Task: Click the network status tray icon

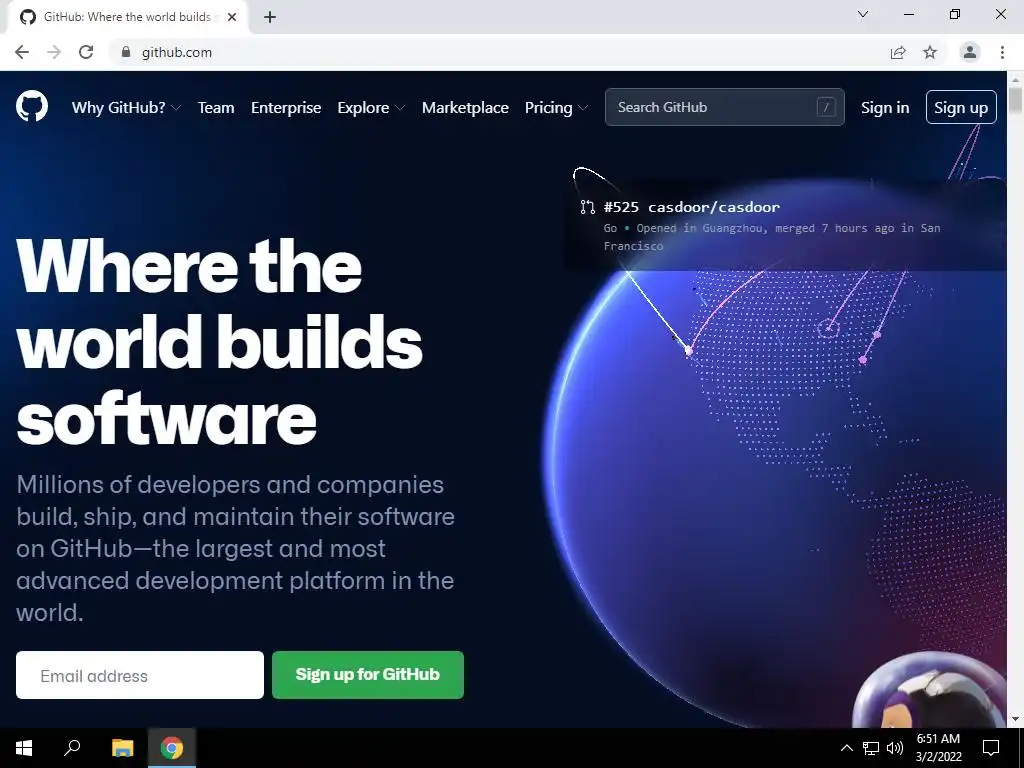Action: coord(871,748)
